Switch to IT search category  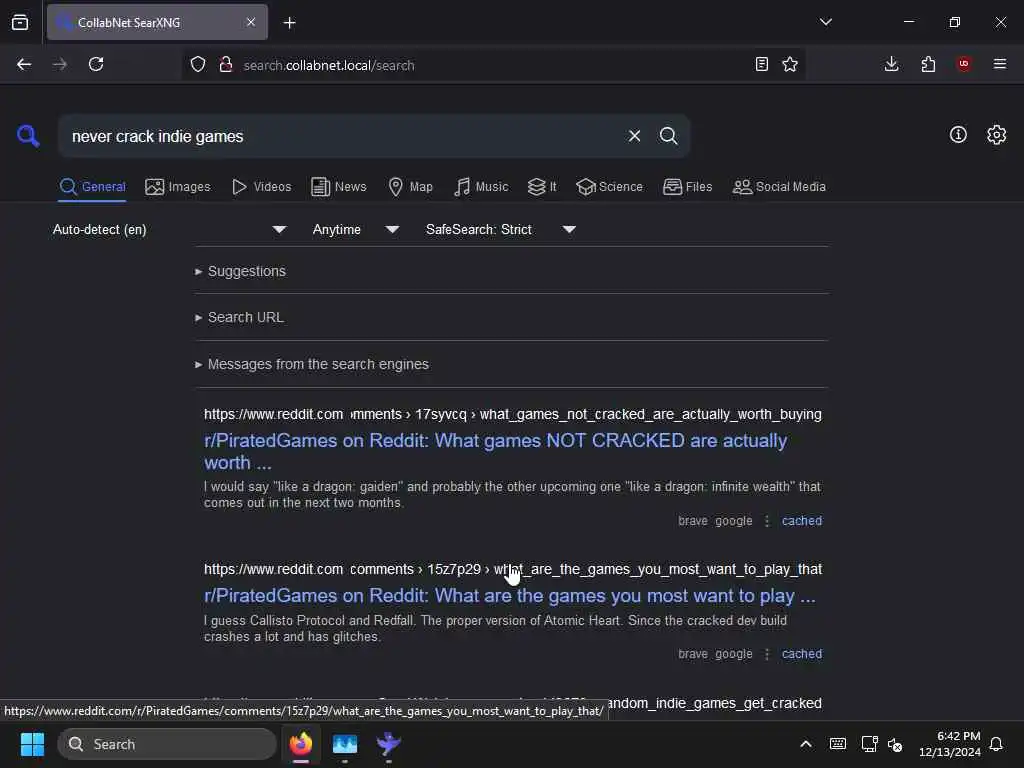(541, 187)
